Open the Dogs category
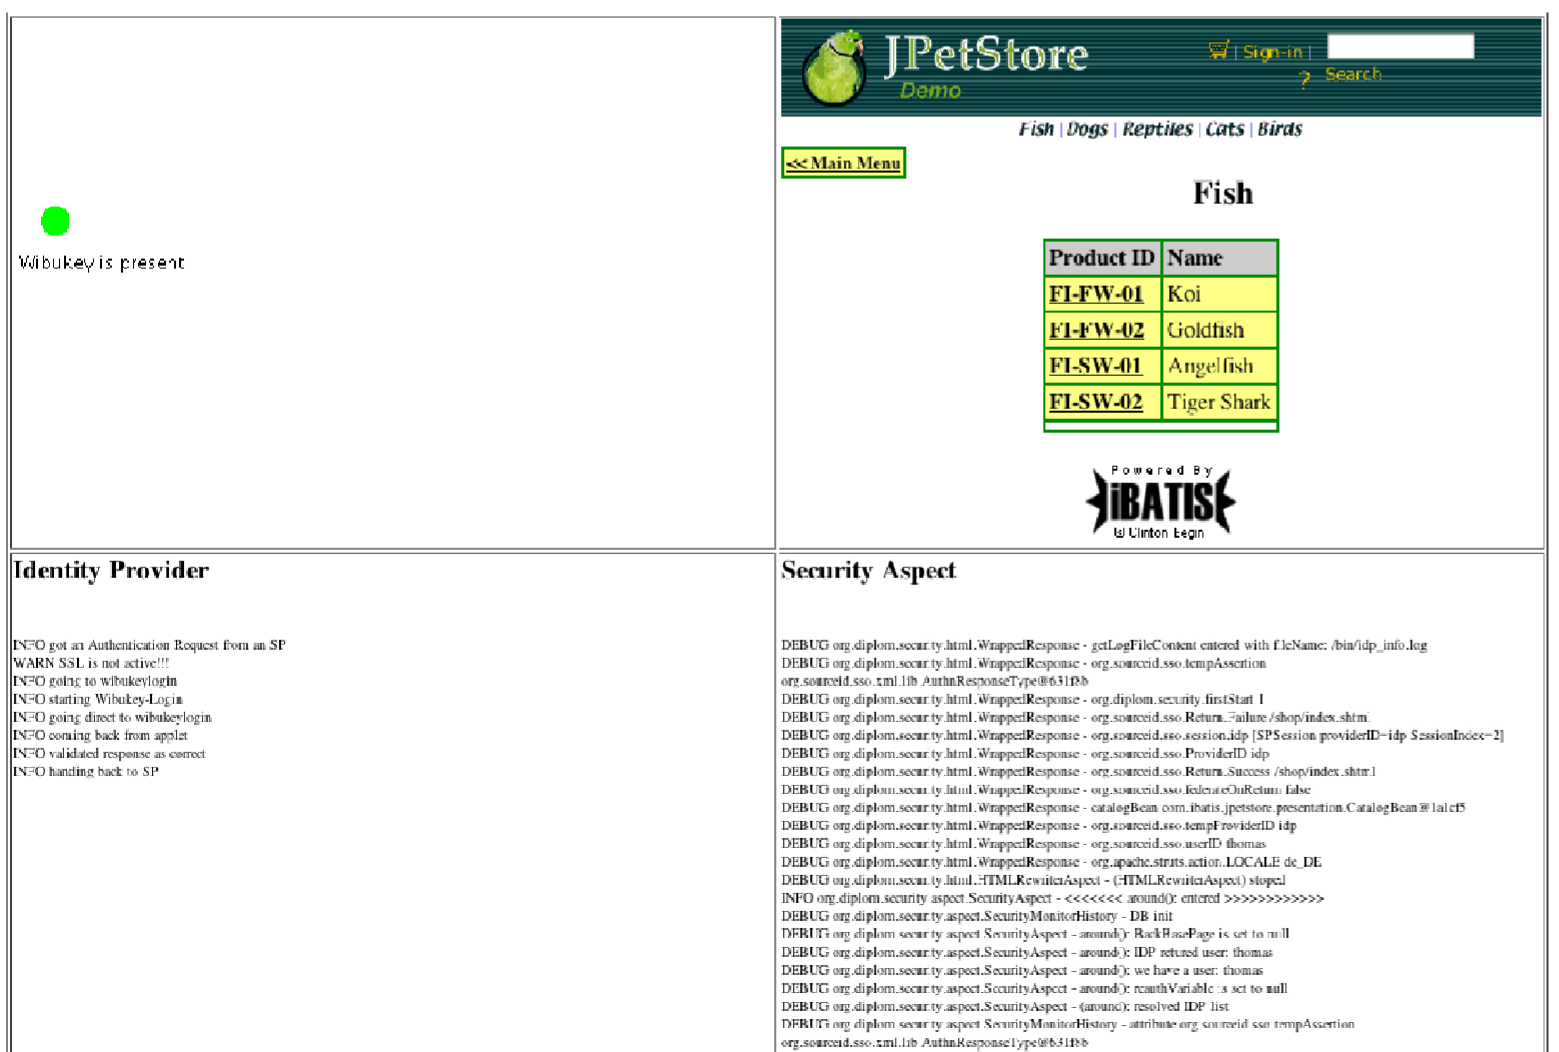1559x1052 pixels. pos(1087,129)
